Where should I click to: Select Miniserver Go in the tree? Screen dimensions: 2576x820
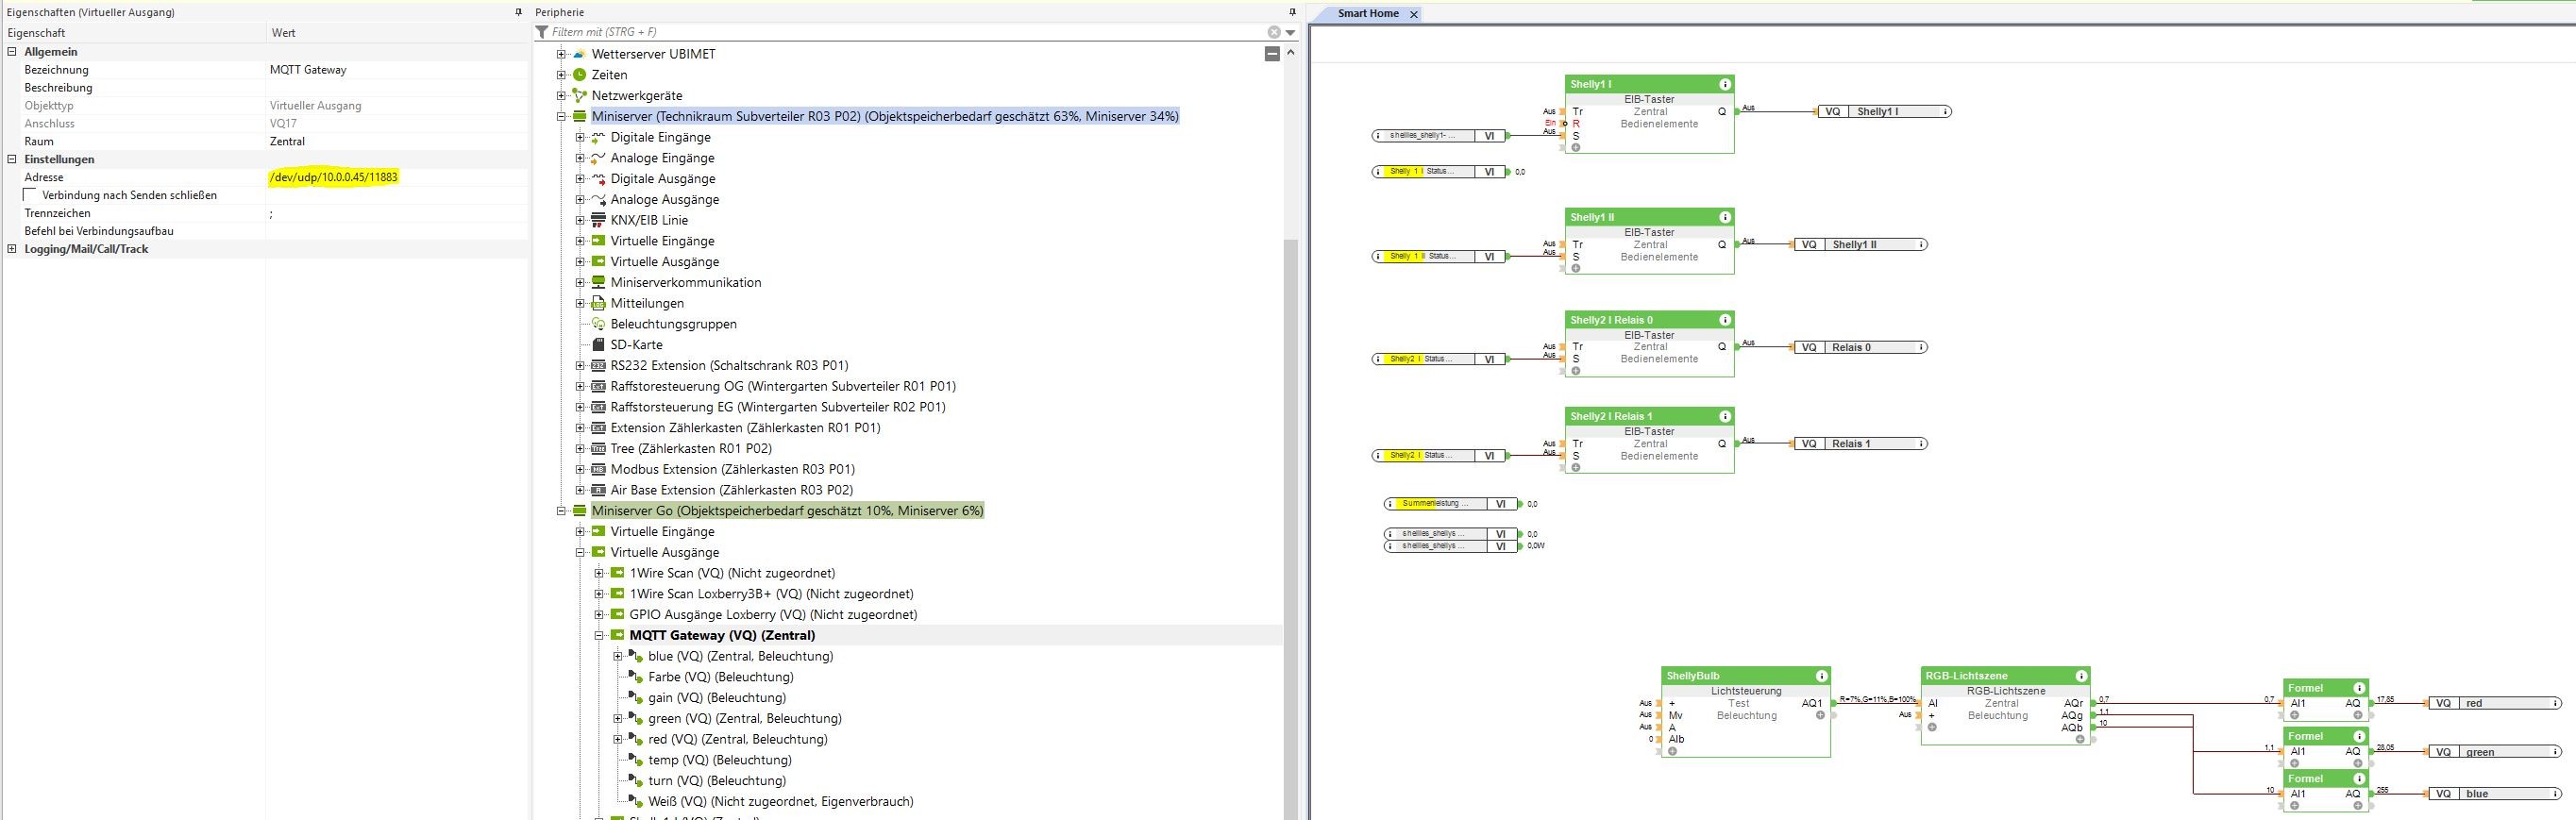pos(786,511)
